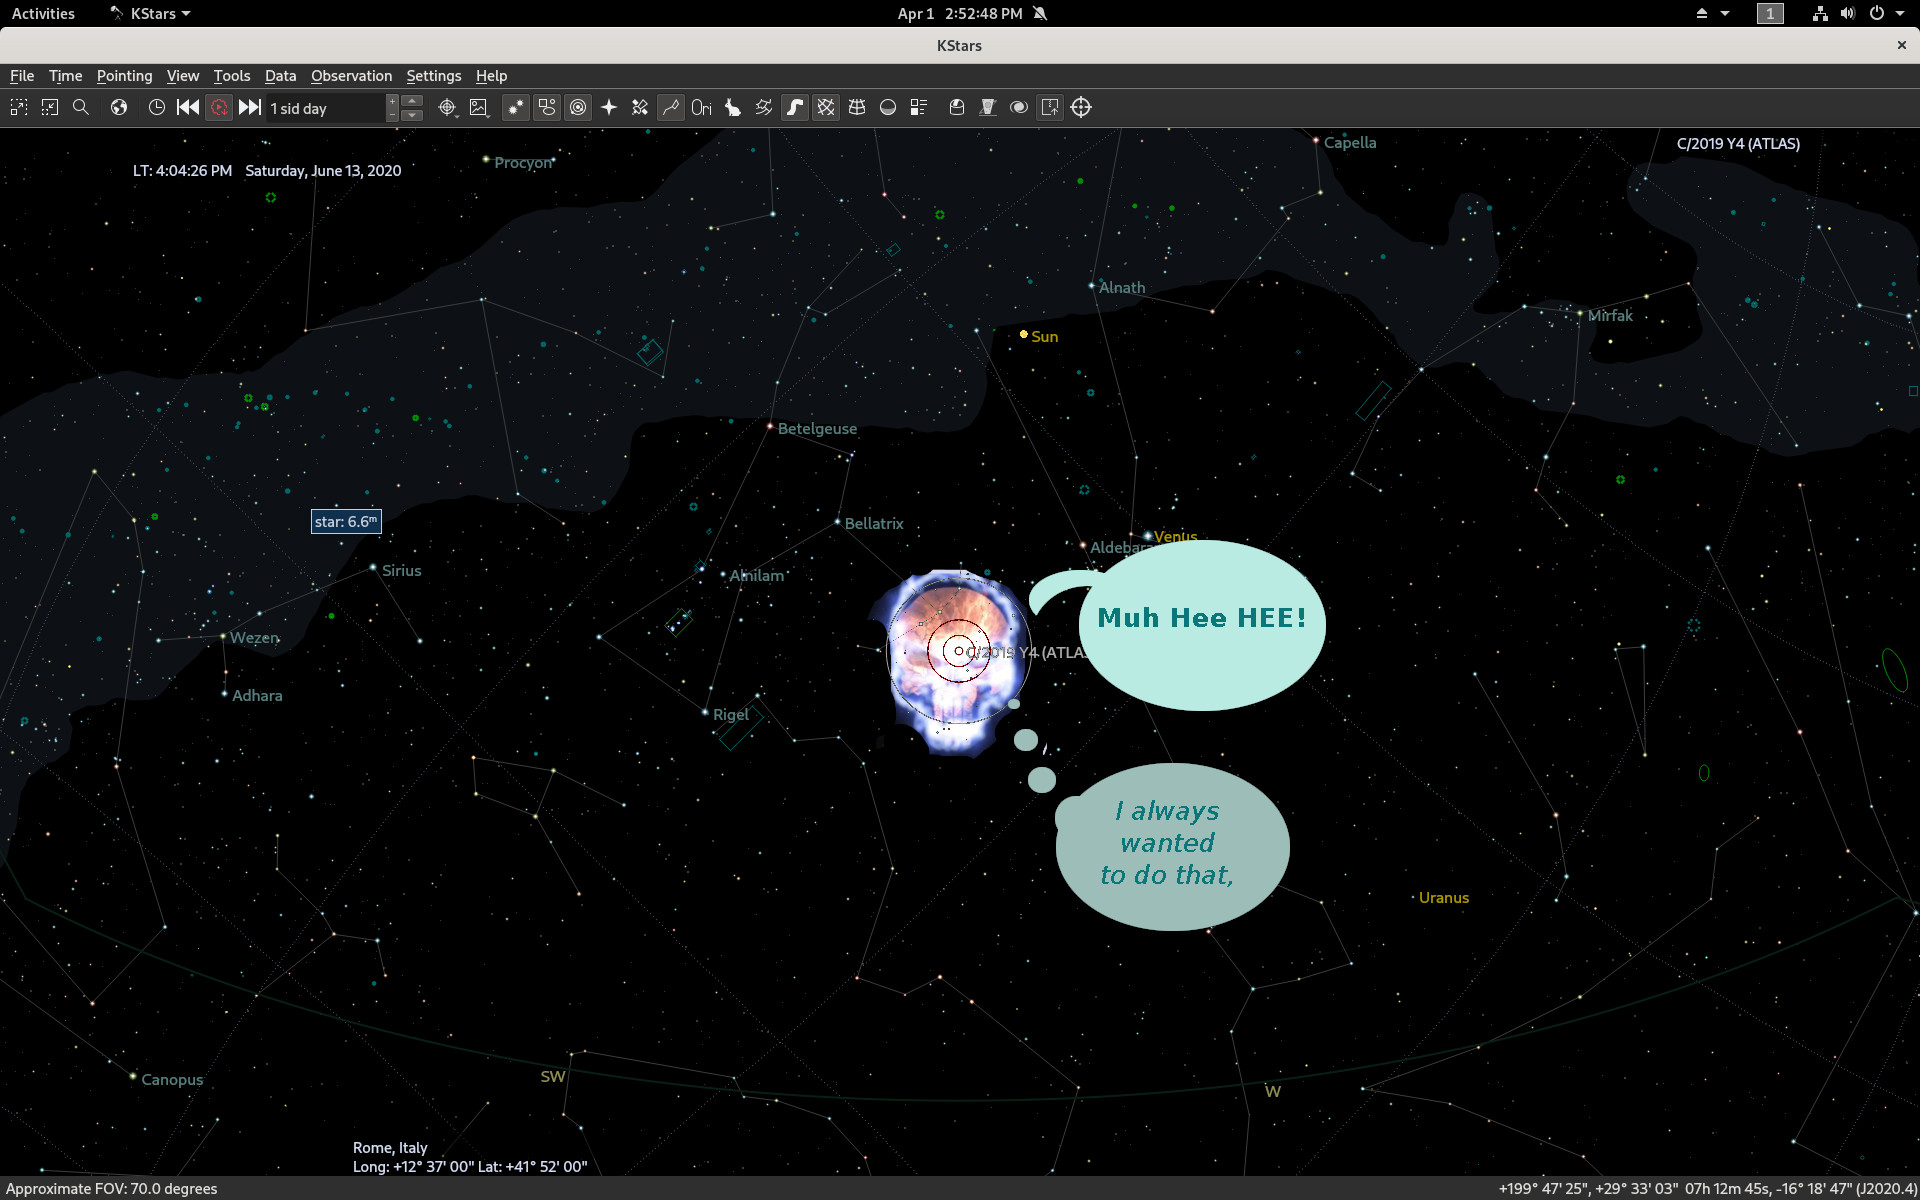Click the Zoom In toolbar icon
The width and height of the screenshot is (1920, 1200).
(19, 107)
